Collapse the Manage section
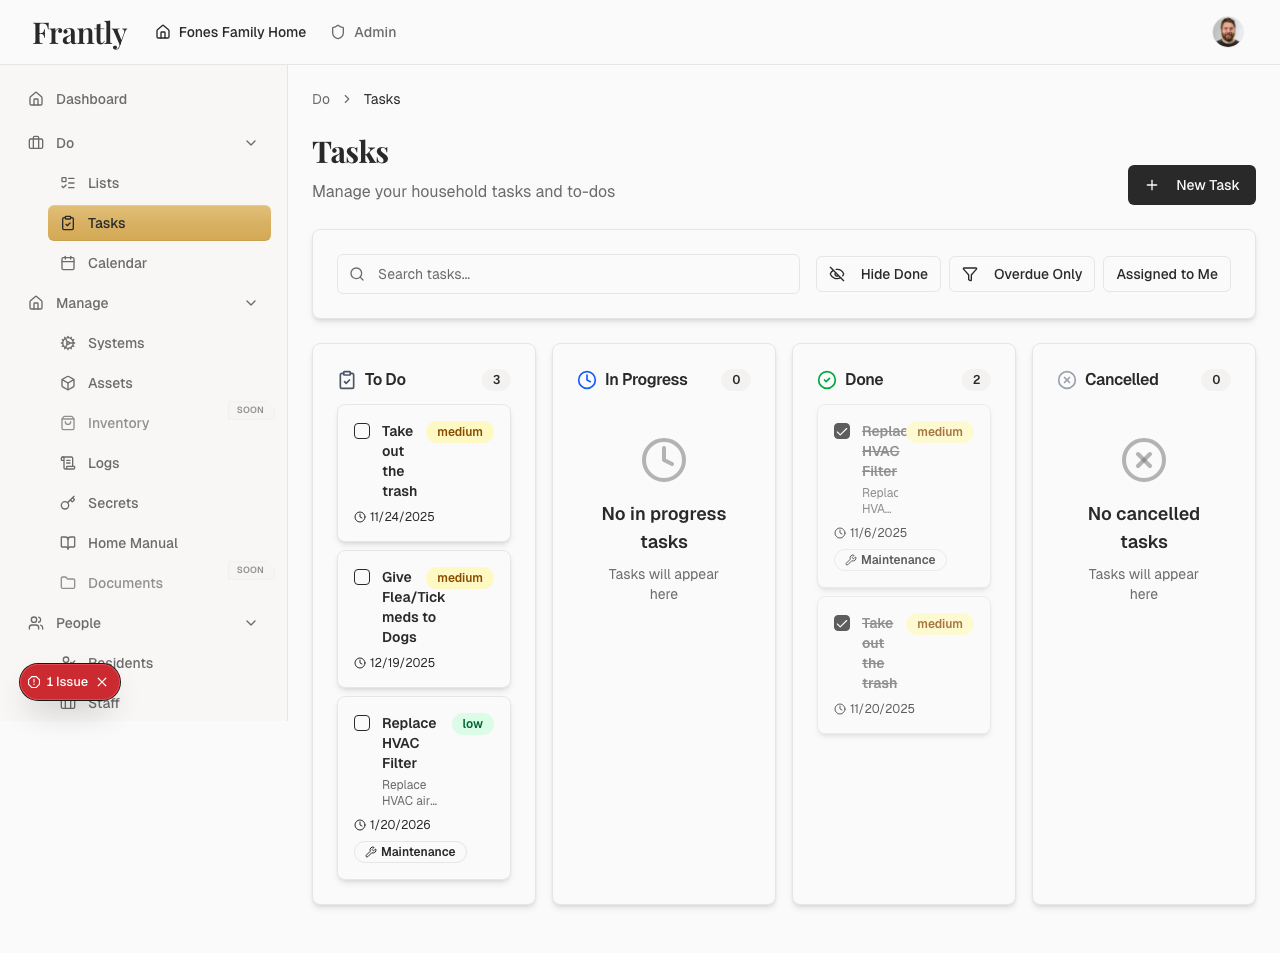This screenshot has width=1280, height=953. click(x=251, y=303)
